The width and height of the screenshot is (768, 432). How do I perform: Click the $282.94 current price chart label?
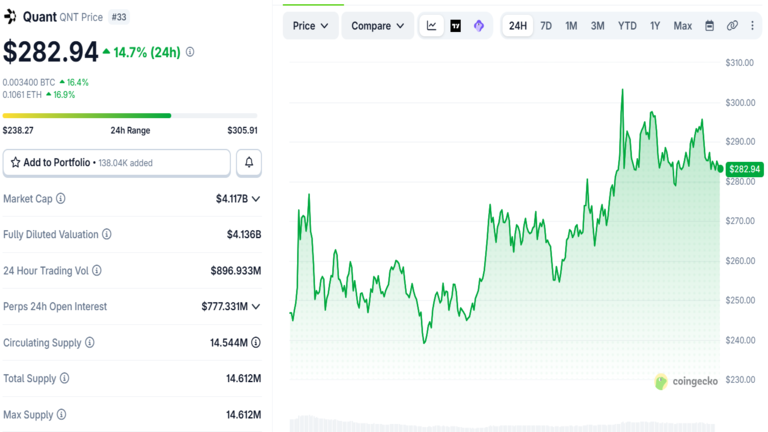[744, 169]
